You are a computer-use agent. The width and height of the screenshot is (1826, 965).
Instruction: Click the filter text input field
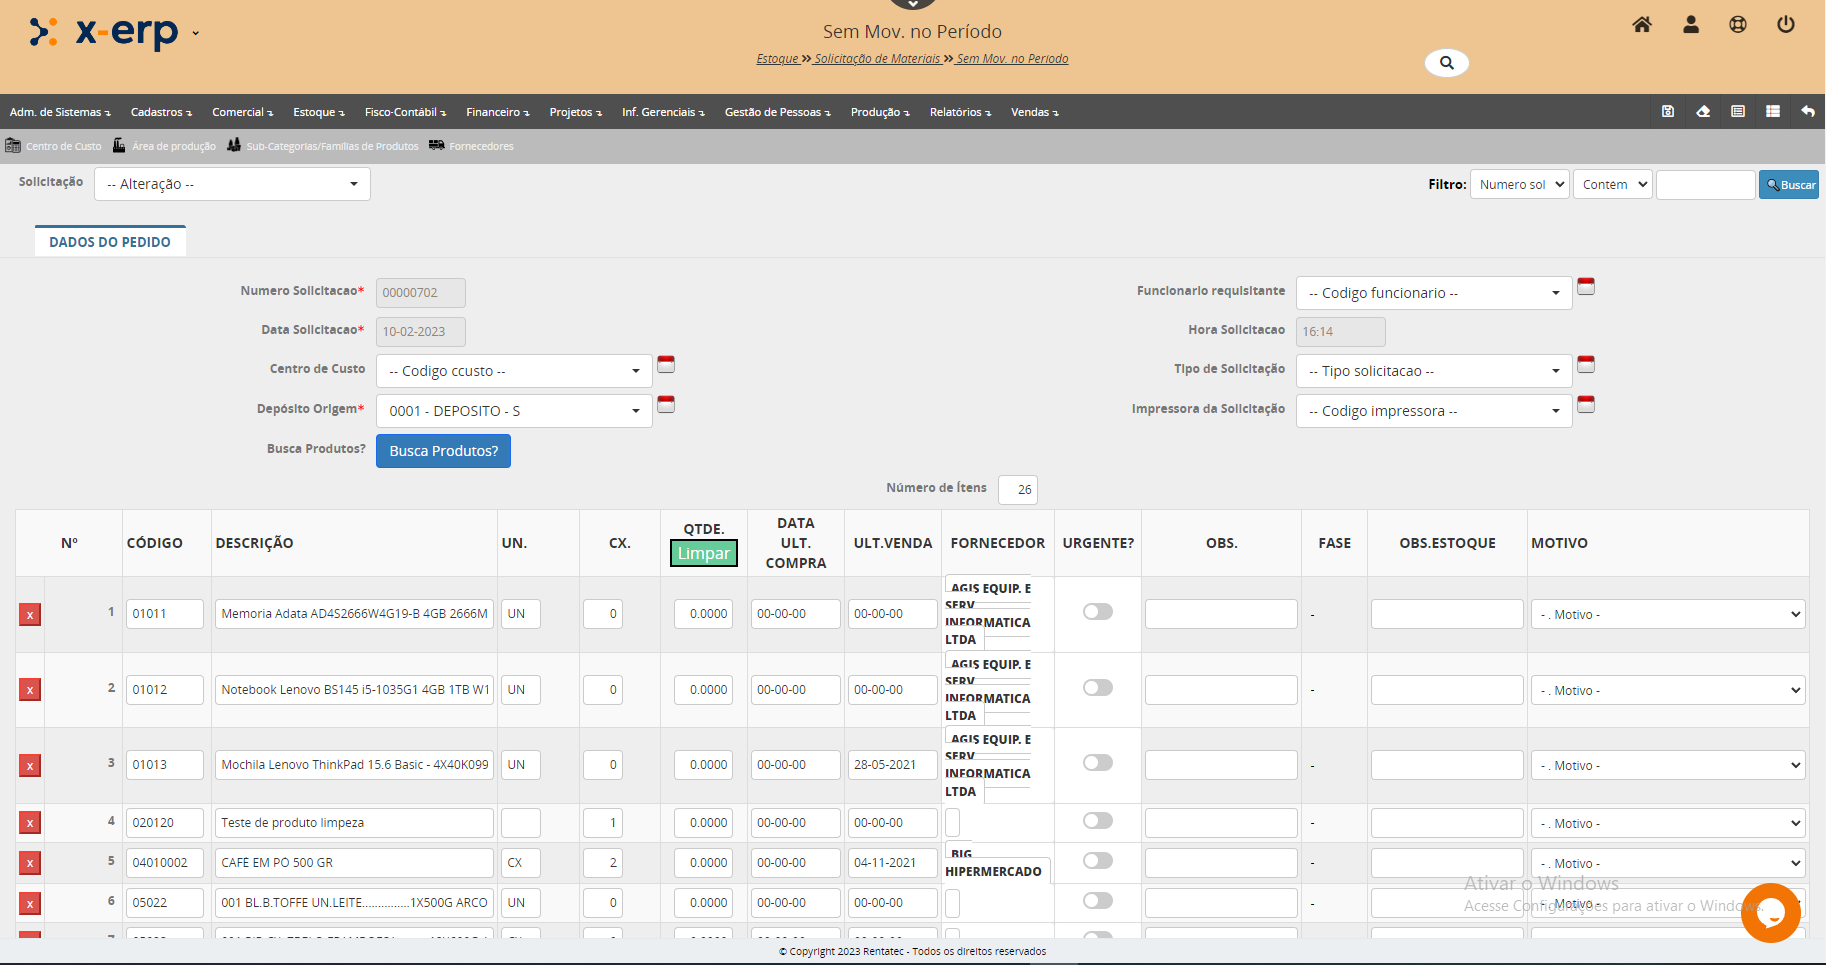(1705, 185)
